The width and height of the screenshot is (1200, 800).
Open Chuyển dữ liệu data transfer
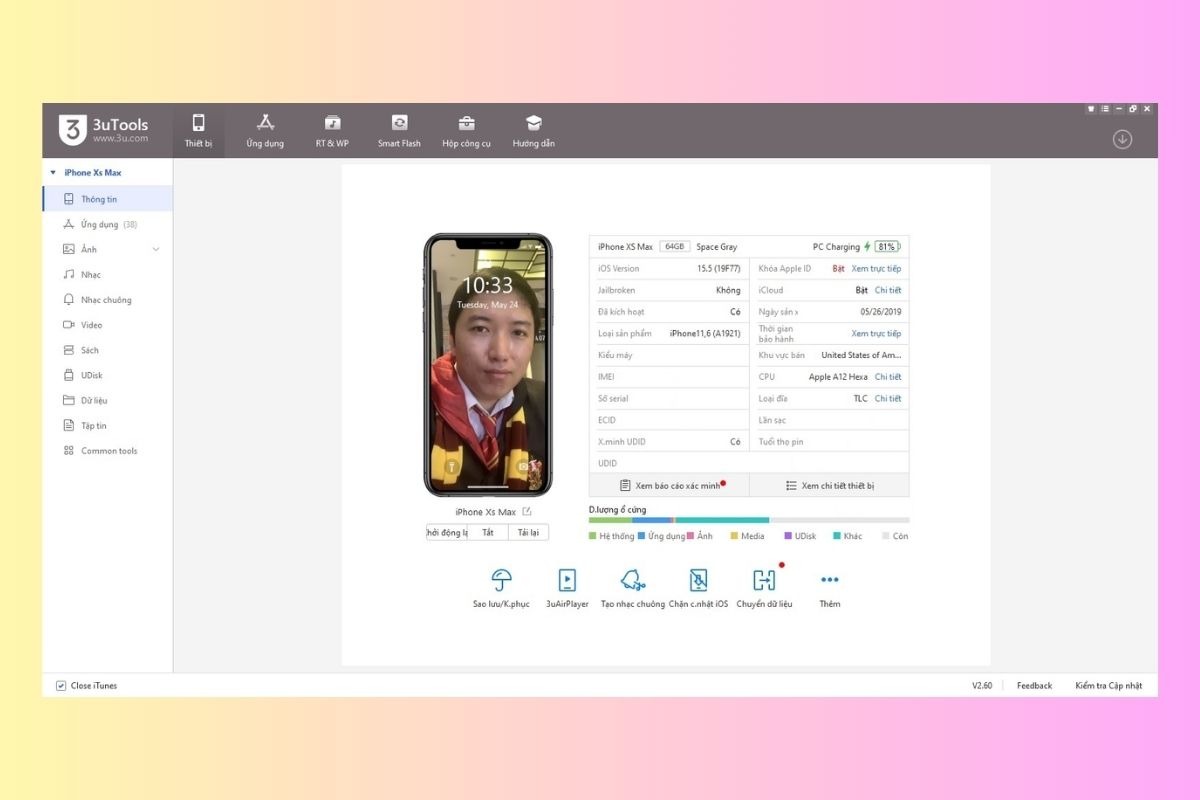(x=764, y=588)
